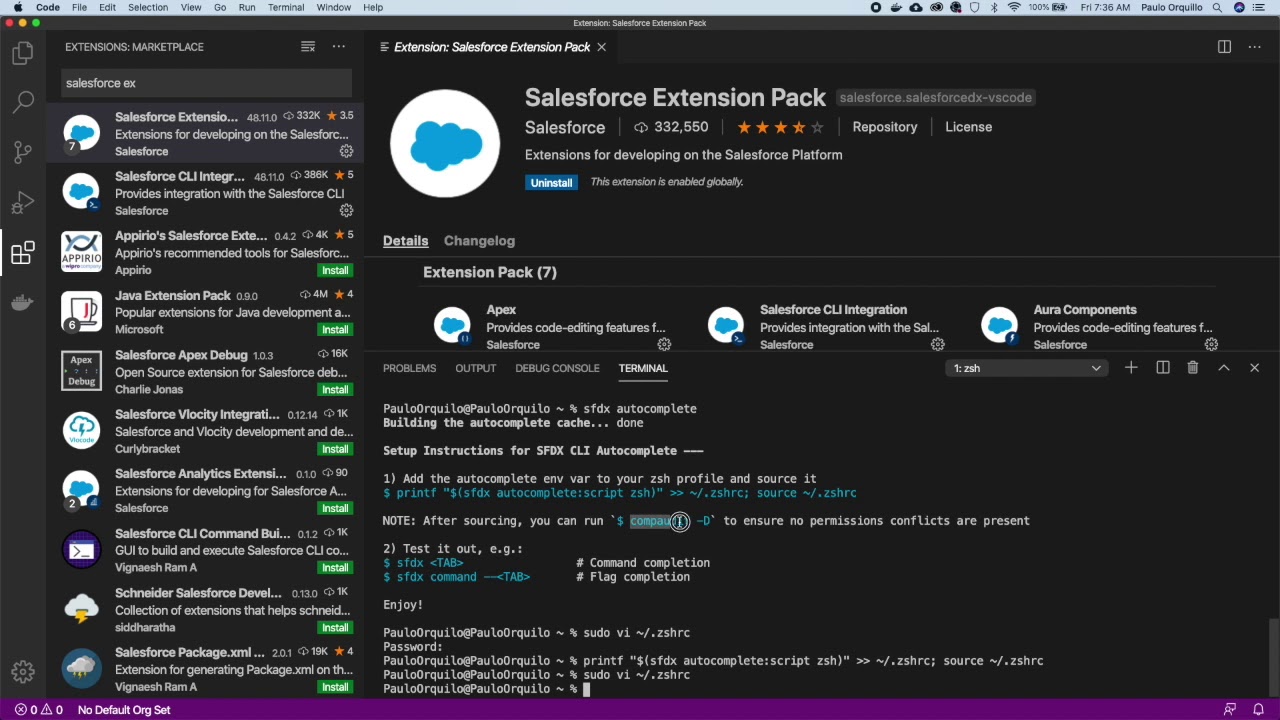The width and height of the screenshot is (1280, 720).
Task: Show errors and warnings count in status bar
Action: [x=38, y=710]
